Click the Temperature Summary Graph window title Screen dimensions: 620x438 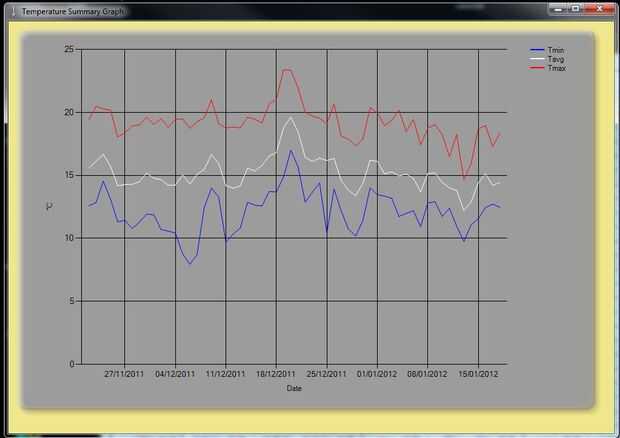coord(73,11)
